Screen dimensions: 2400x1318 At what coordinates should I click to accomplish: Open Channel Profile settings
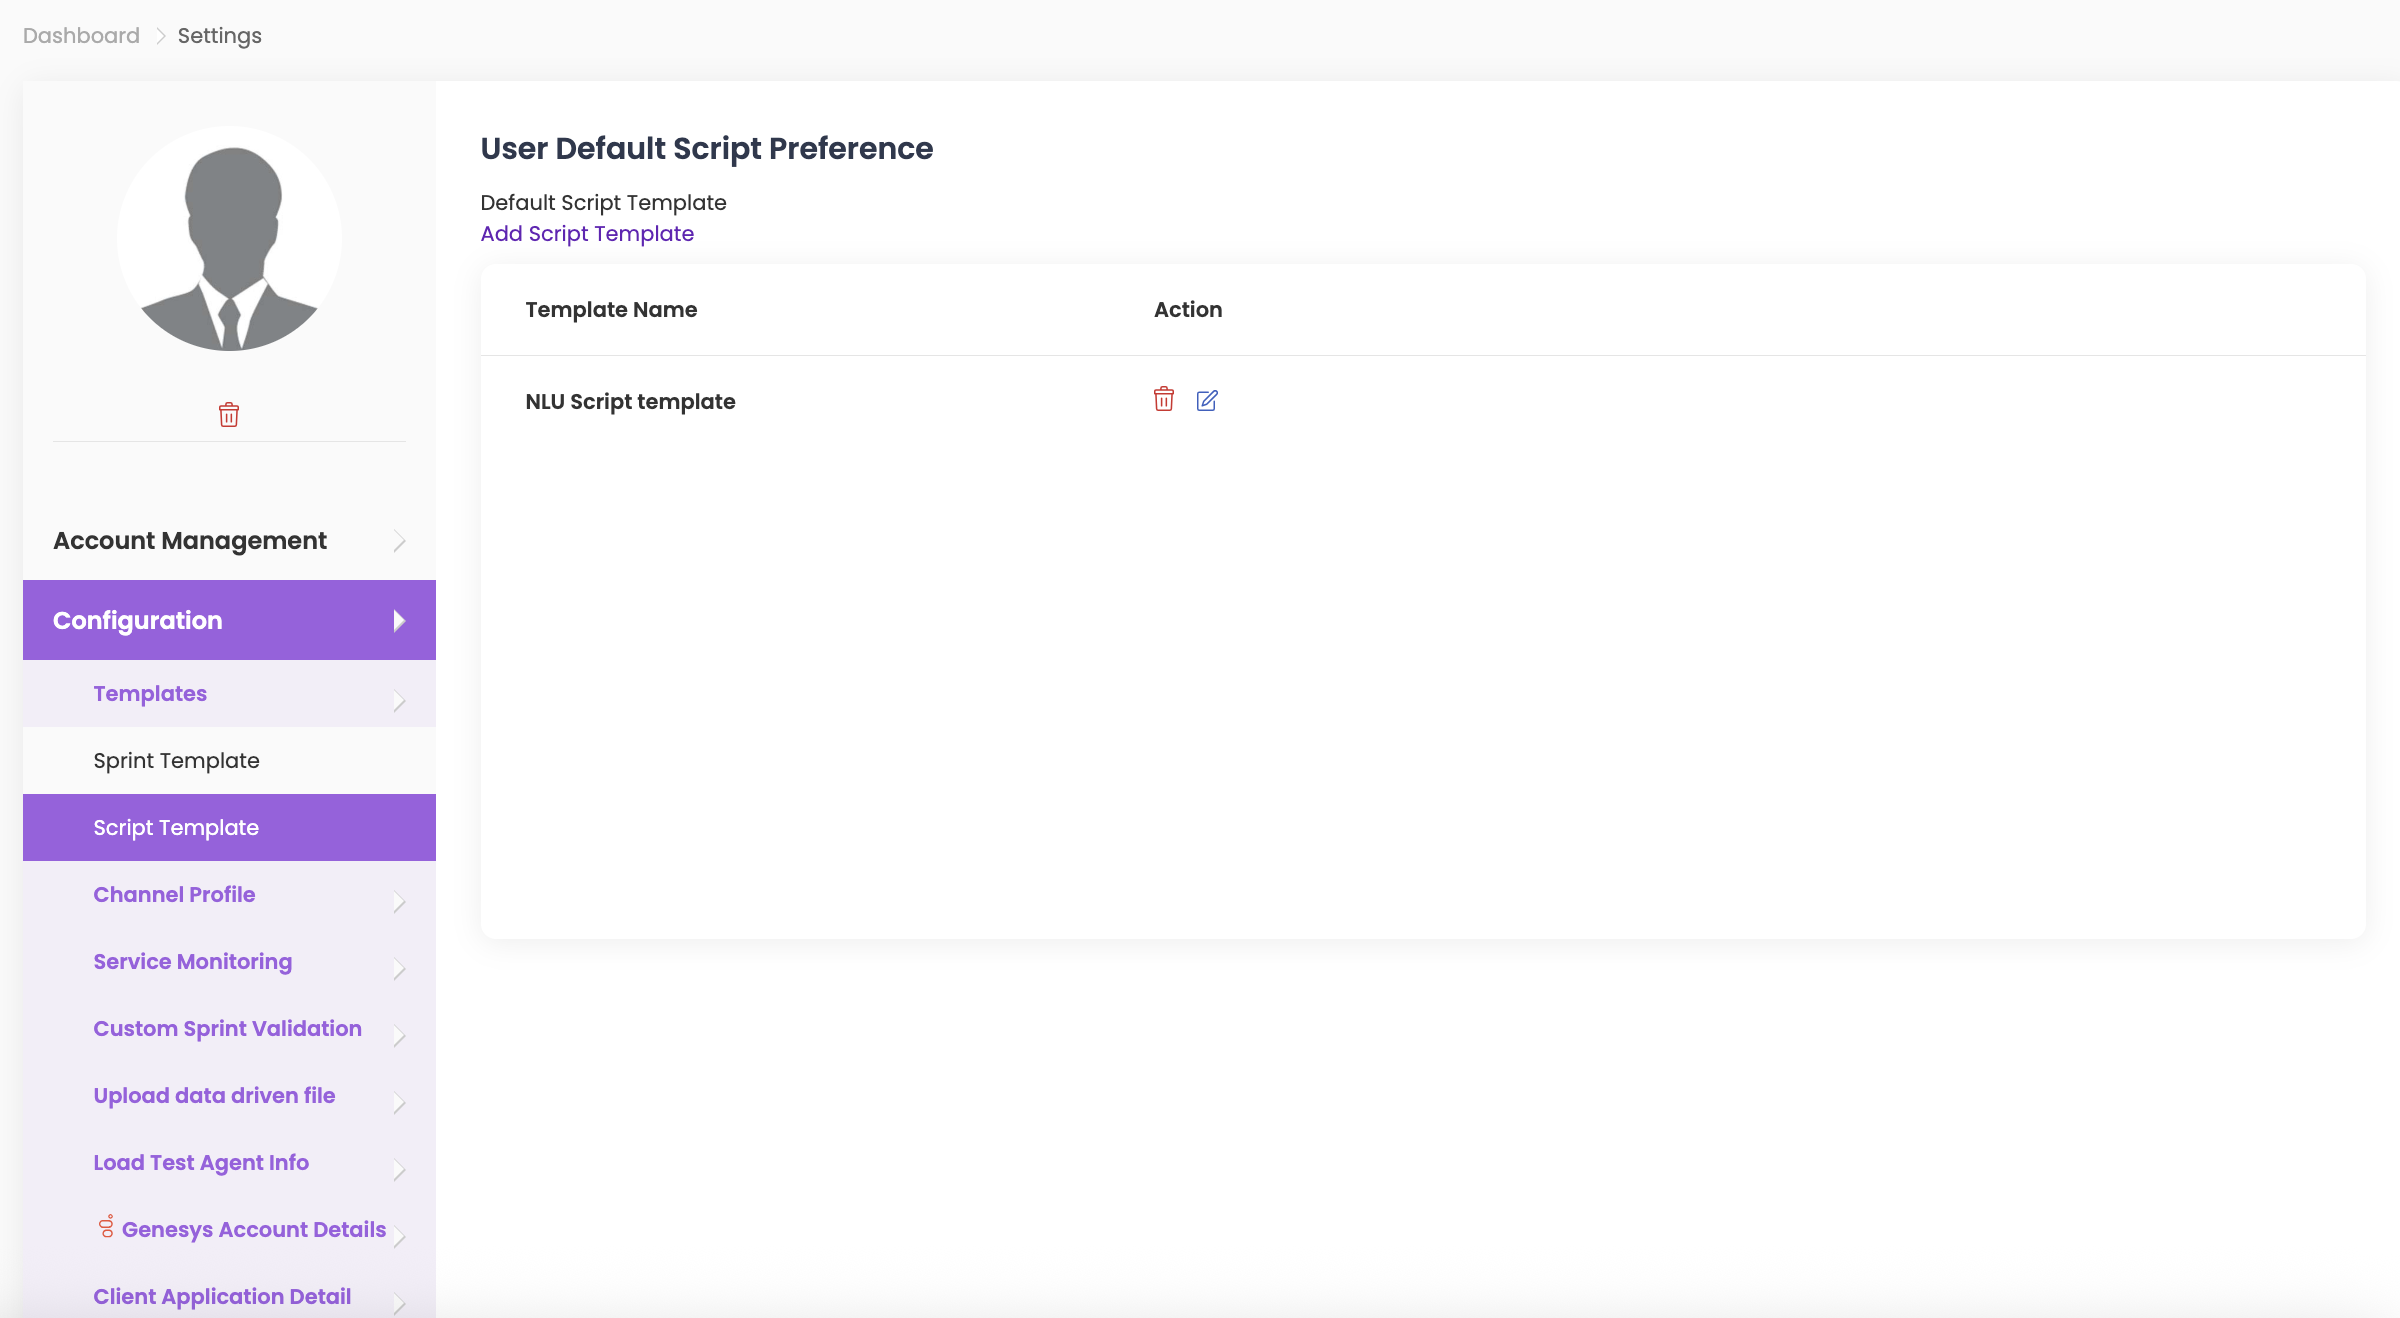pos(174,895)
